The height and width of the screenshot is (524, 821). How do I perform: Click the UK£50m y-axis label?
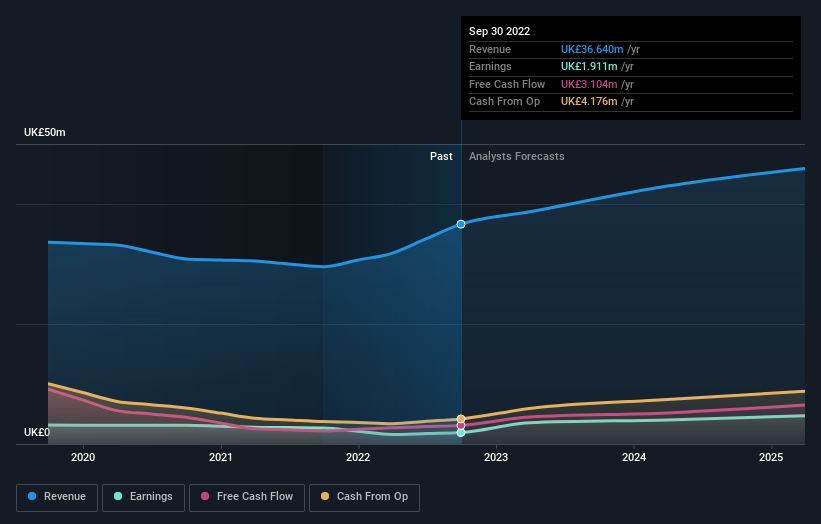click(x=45, y=132)
